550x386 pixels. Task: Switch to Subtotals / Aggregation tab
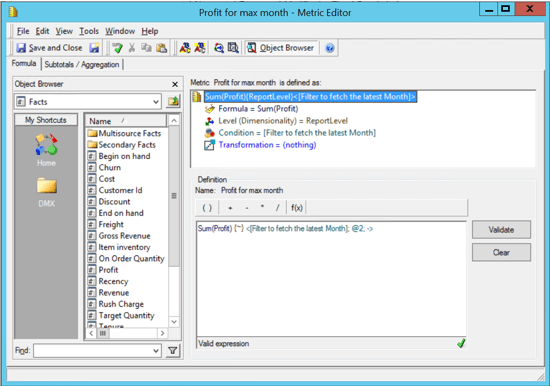point(82,65)
